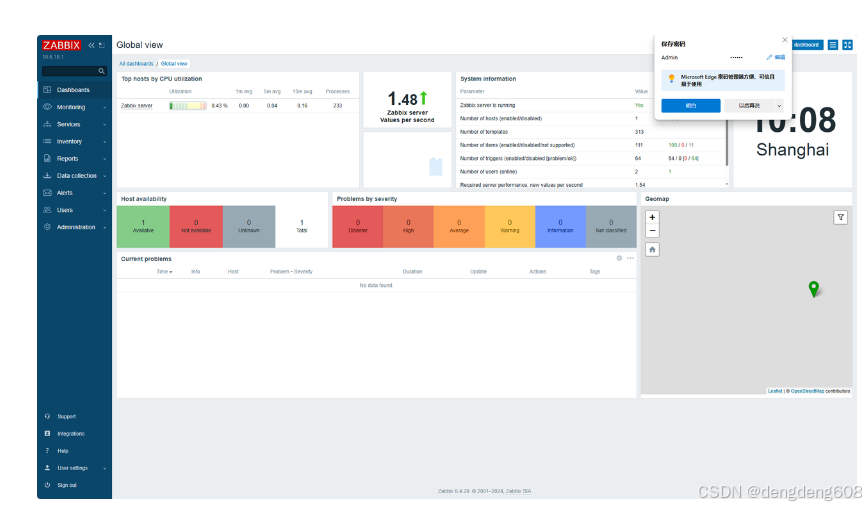Open the Dashboards menu item

point(73,89)
